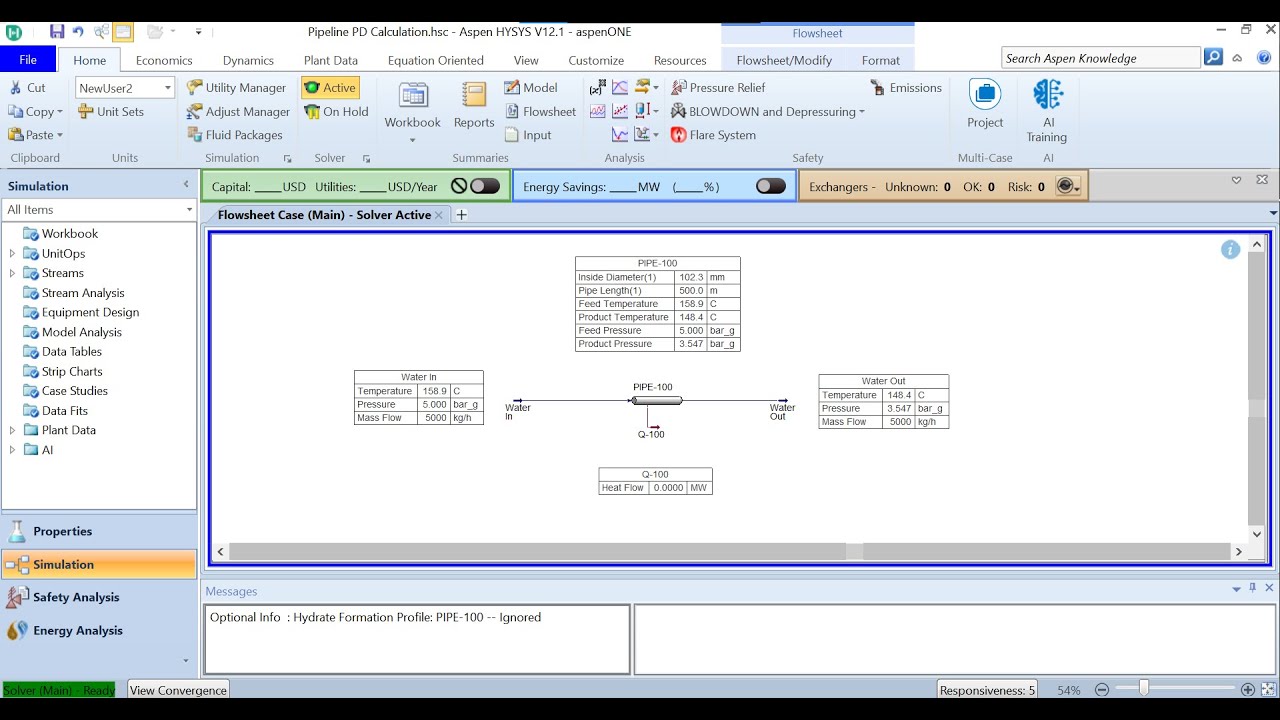
Task: Select the Q-100 energy stream label
Action: point(651,434)
